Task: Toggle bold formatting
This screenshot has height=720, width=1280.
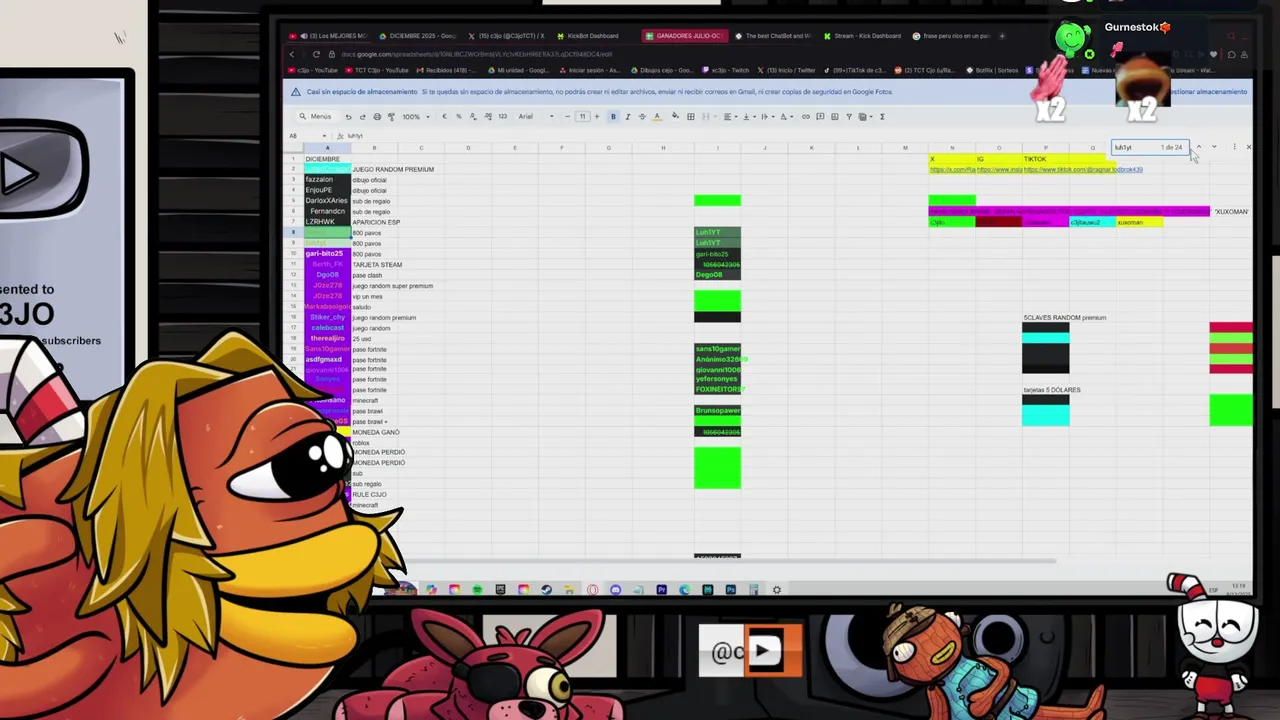Action: 613,116
